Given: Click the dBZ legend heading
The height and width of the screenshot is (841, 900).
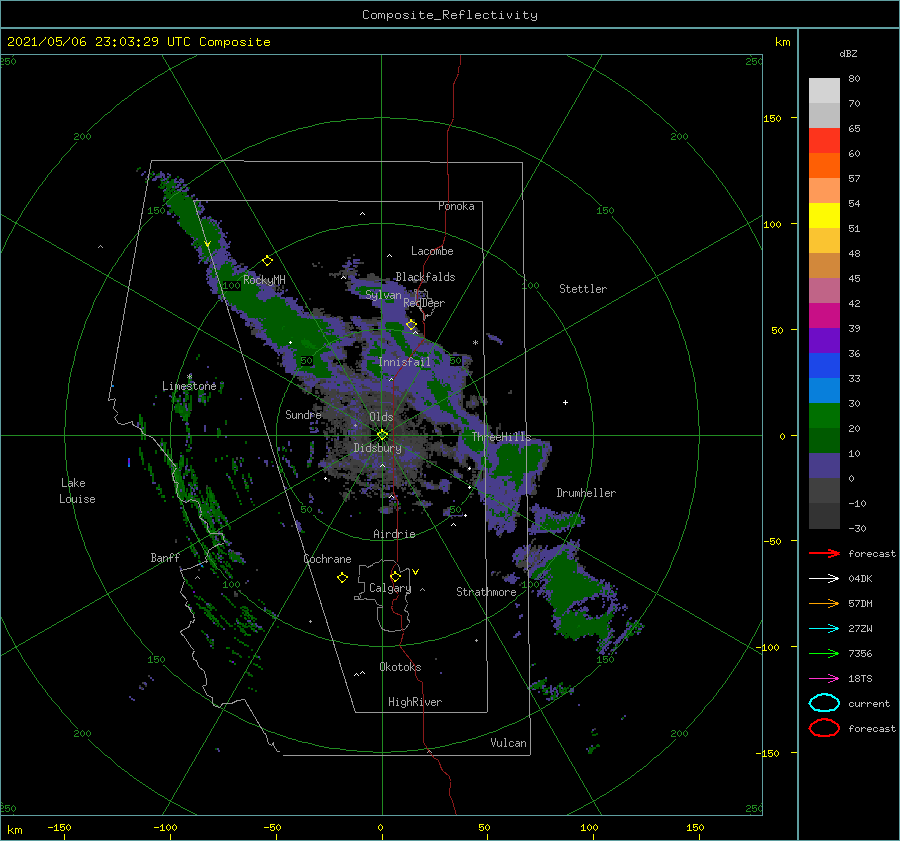Looking at the screenshot, I should click(848, 53).
